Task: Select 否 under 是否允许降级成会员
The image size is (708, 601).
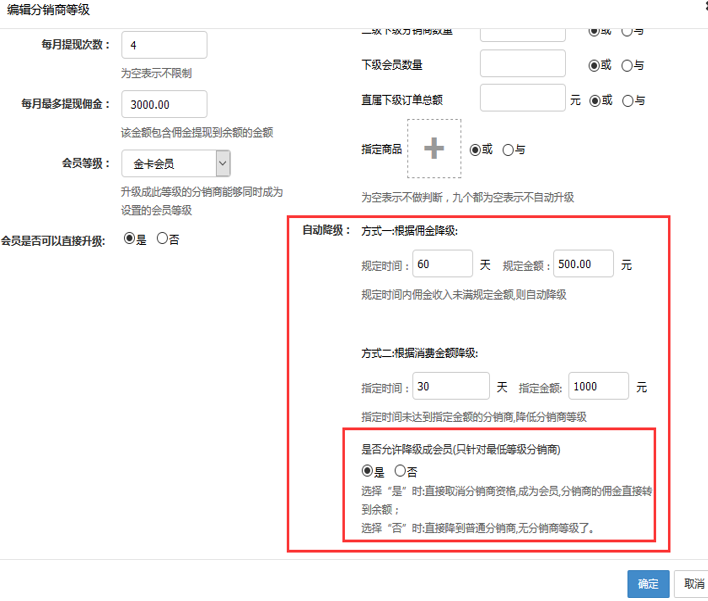Action: pyautogui.click(x=400, y=470)
